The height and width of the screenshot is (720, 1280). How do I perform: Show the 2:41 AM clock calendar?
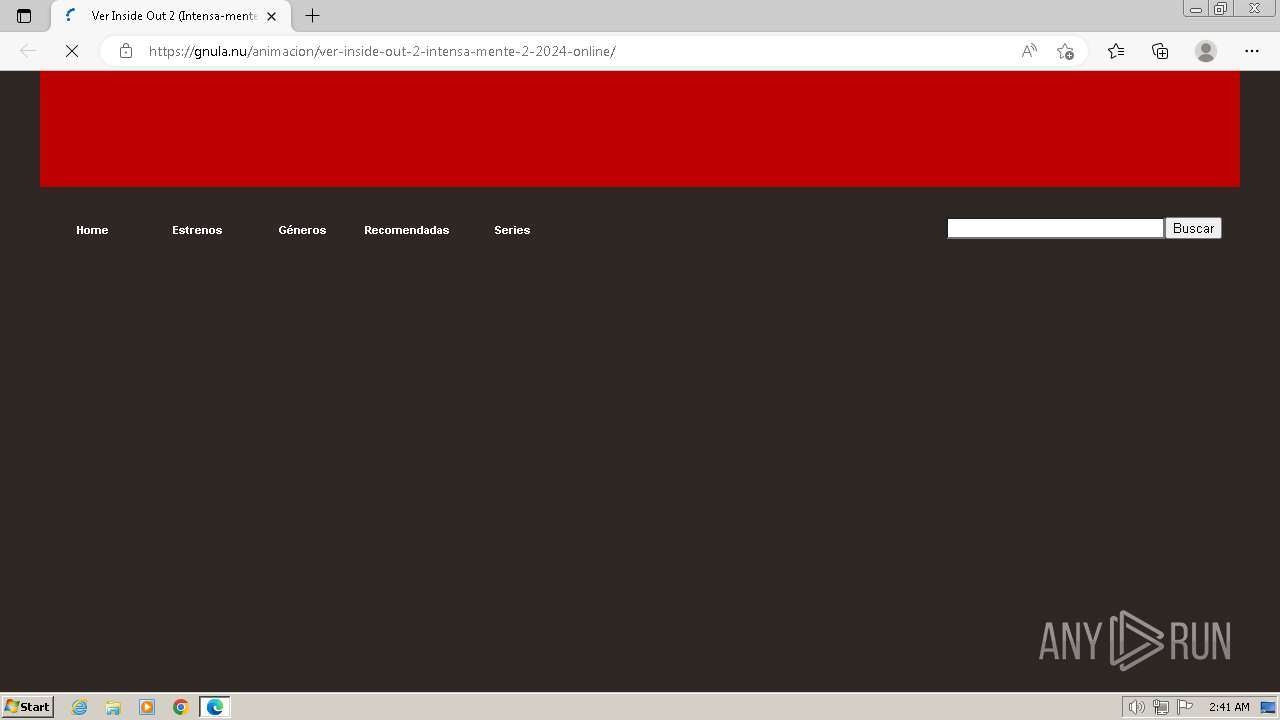pos(1229,707)
